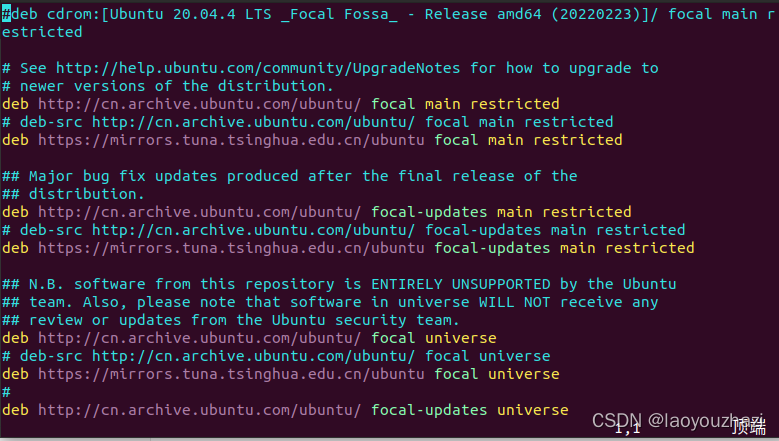Click '## N.B. software from this repository' comment
Screen dimensions: 779x441
tap(339, 284)
